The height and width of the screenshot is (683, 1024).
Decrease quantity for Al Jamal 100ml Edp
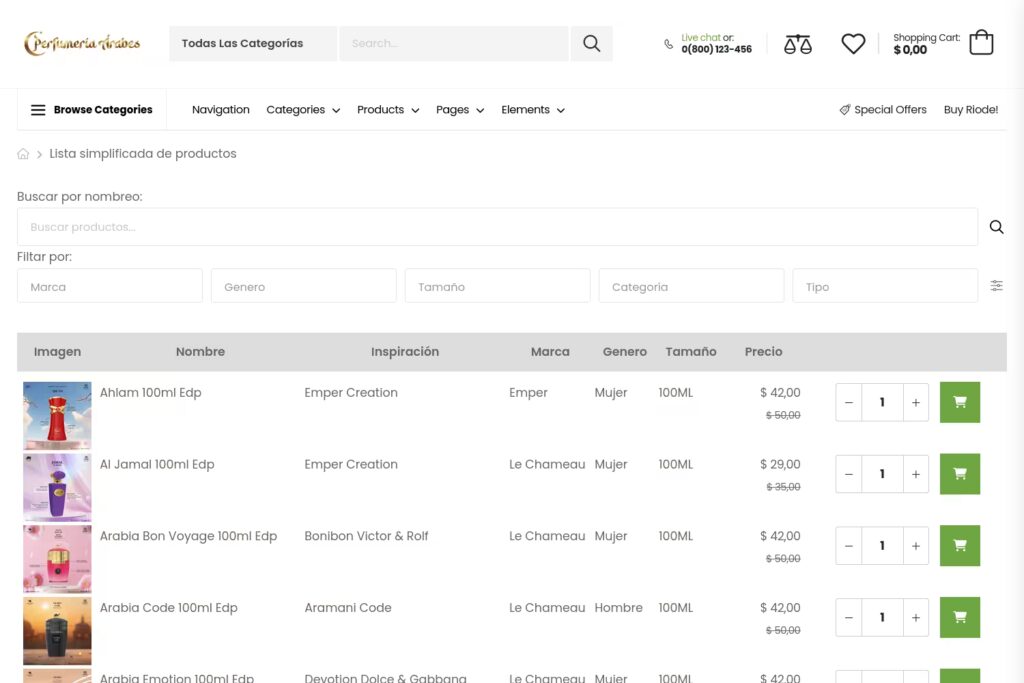point(849,474)
